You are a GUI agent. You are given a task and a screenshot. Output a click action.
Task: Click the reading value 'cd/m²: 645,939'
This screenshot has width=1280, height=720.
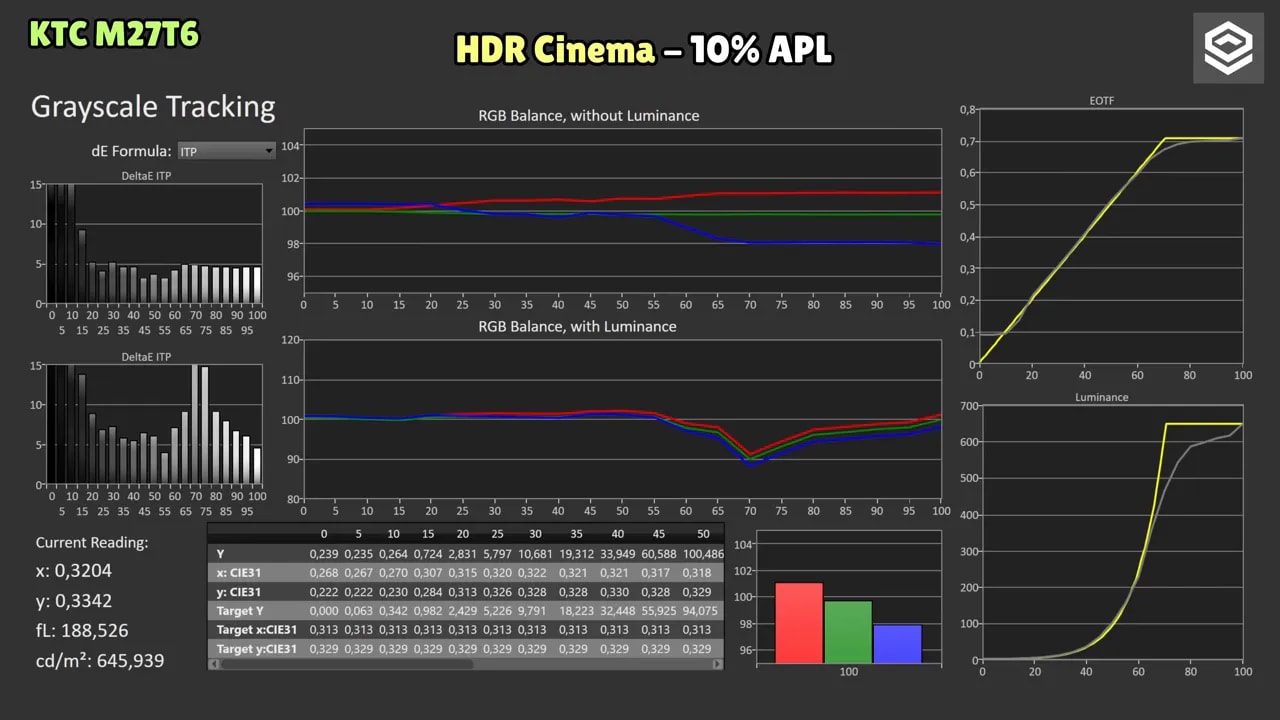[100, 660]
